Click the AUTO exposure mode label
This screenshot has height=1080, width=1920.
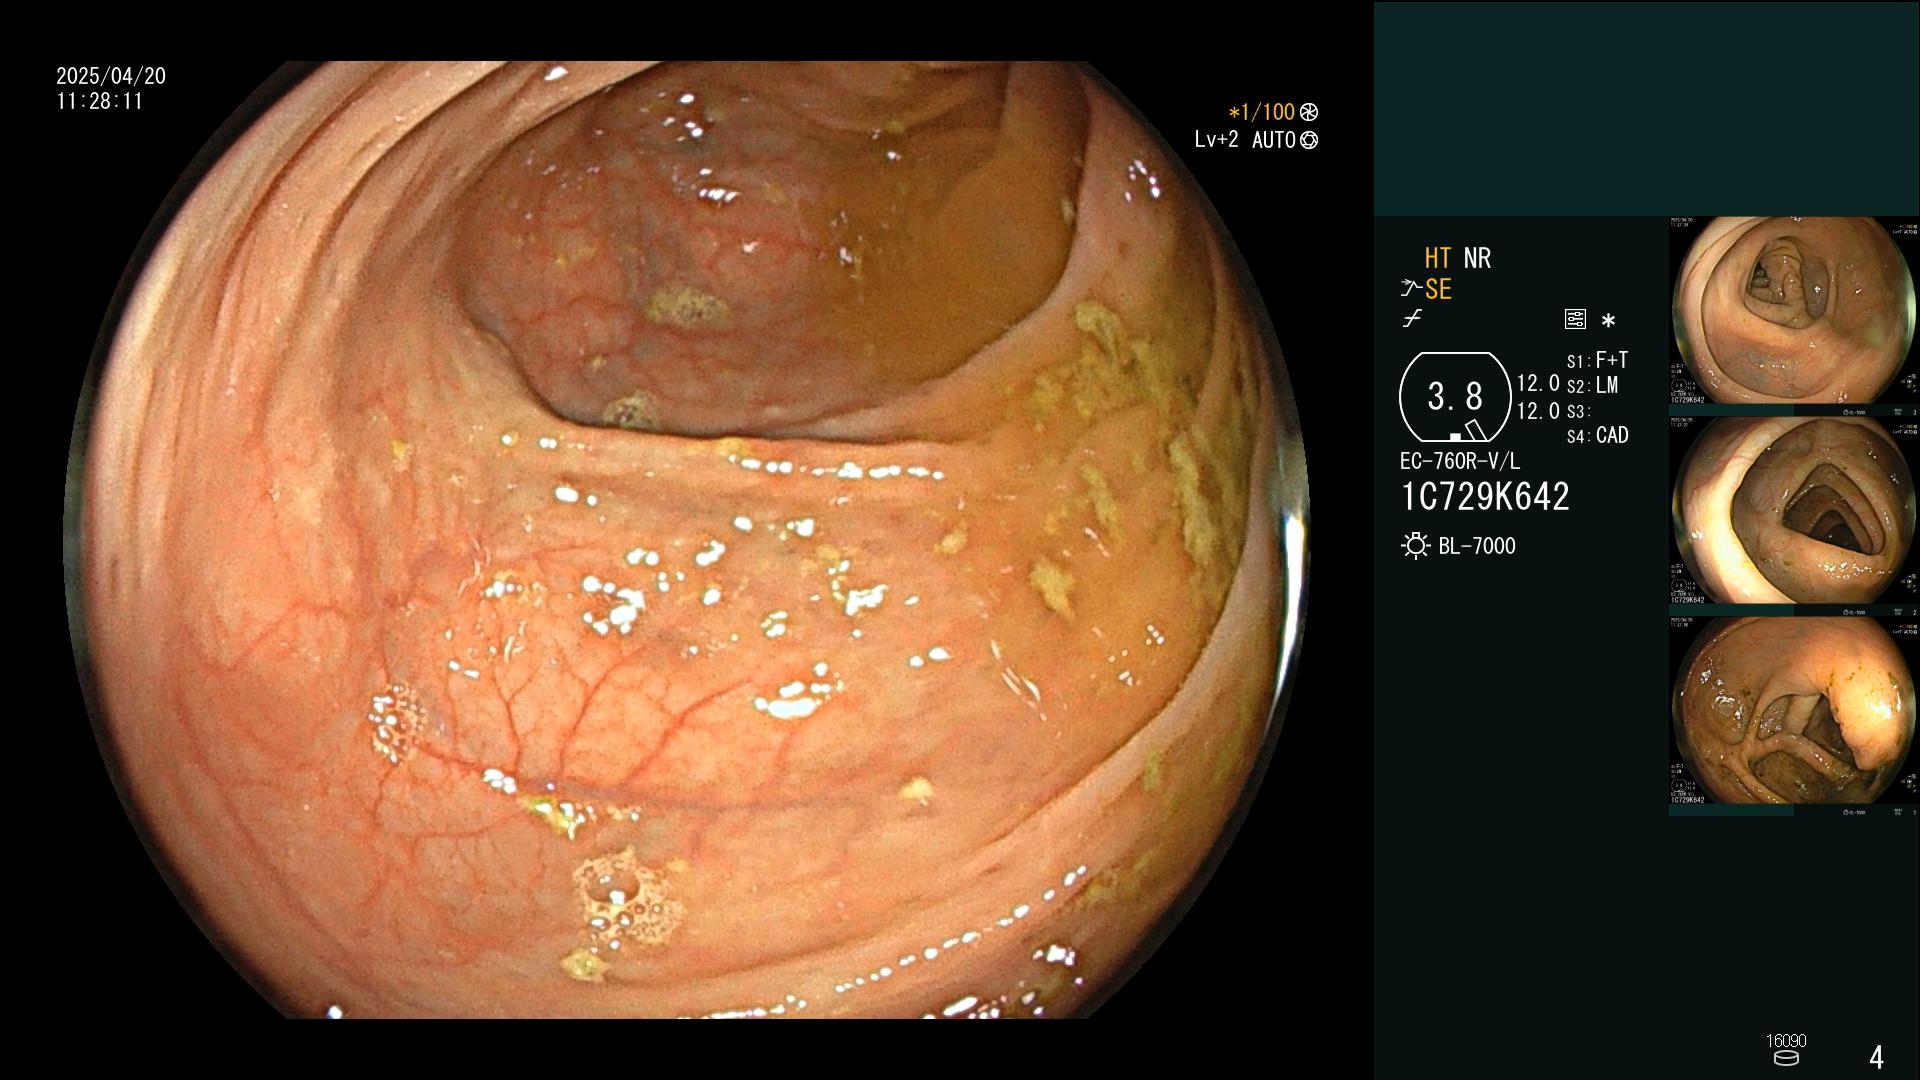(1274, 140)
